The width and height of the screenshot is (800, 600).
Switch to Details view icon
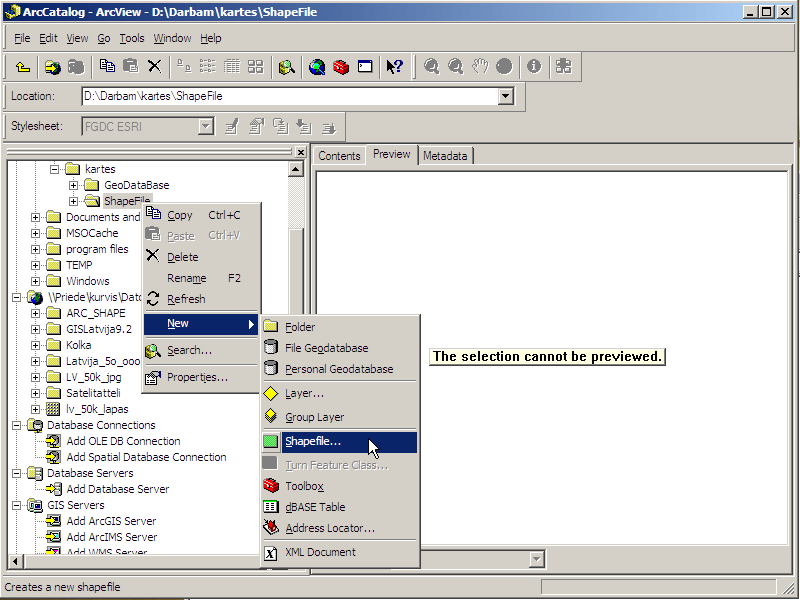pos(232,67)
